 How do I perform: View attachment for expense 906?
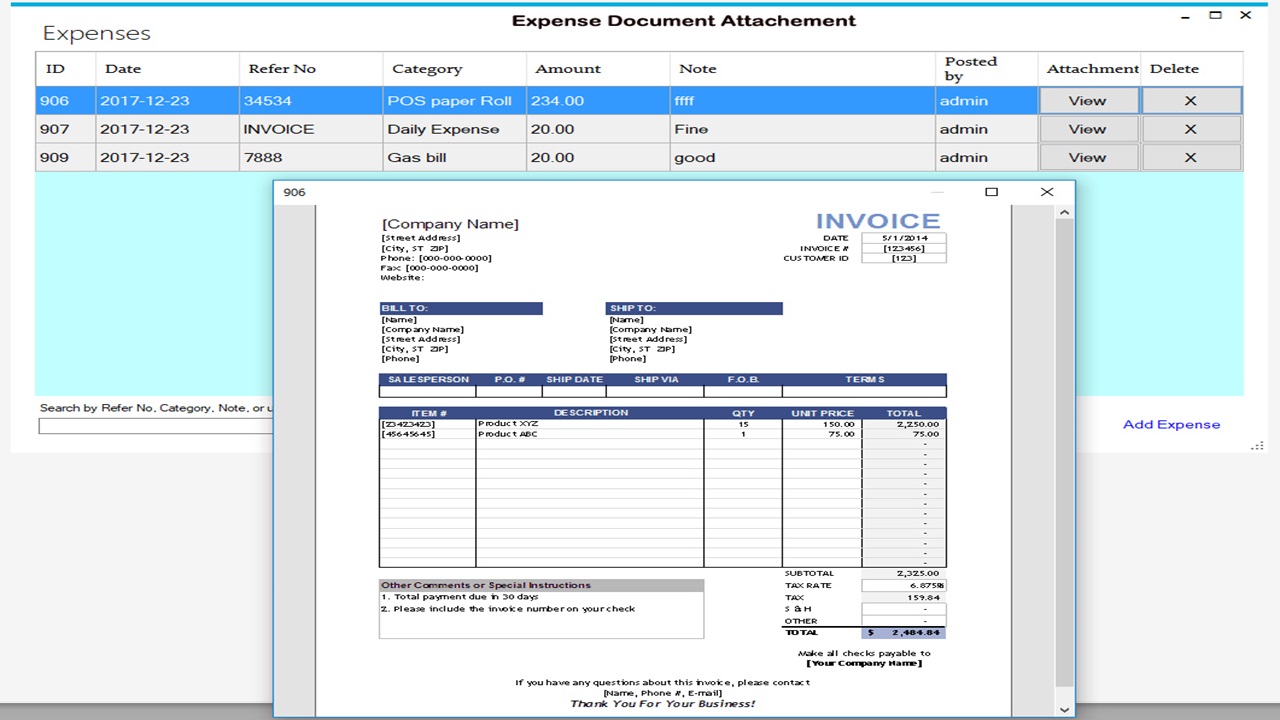1088,100
